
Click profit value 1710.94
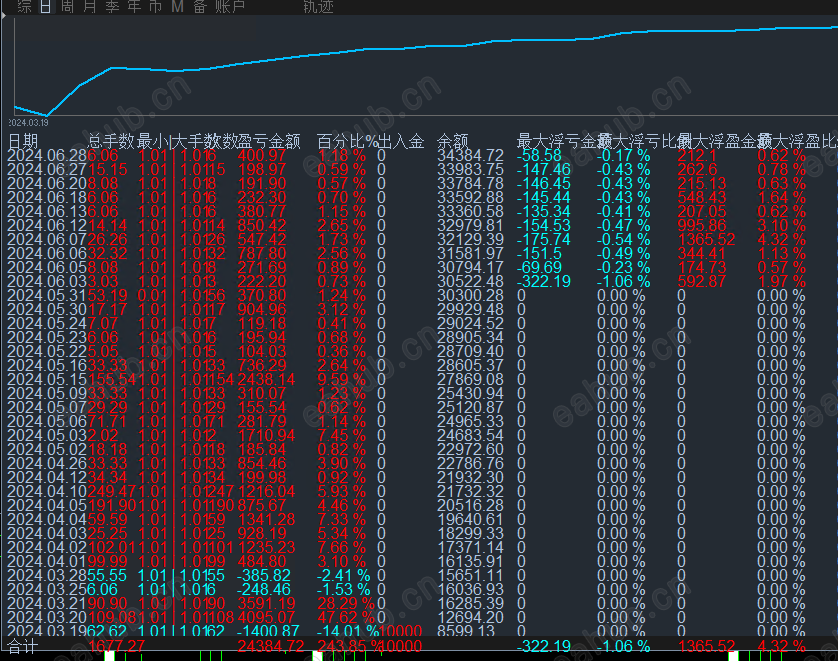pyautogui.click(x=266, y=436)
